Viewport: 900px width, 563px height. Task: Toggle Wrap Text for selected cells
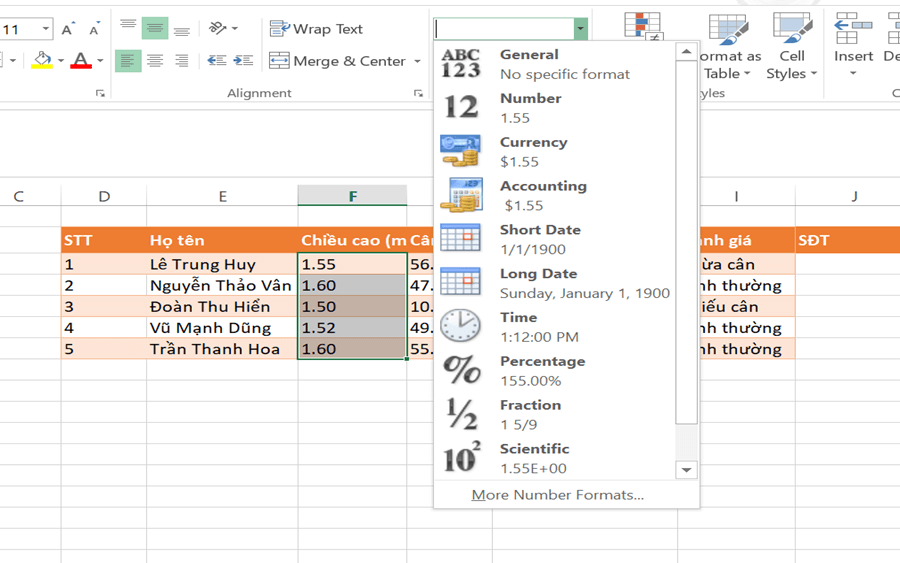pyautogui.click(x=316, y=29)
